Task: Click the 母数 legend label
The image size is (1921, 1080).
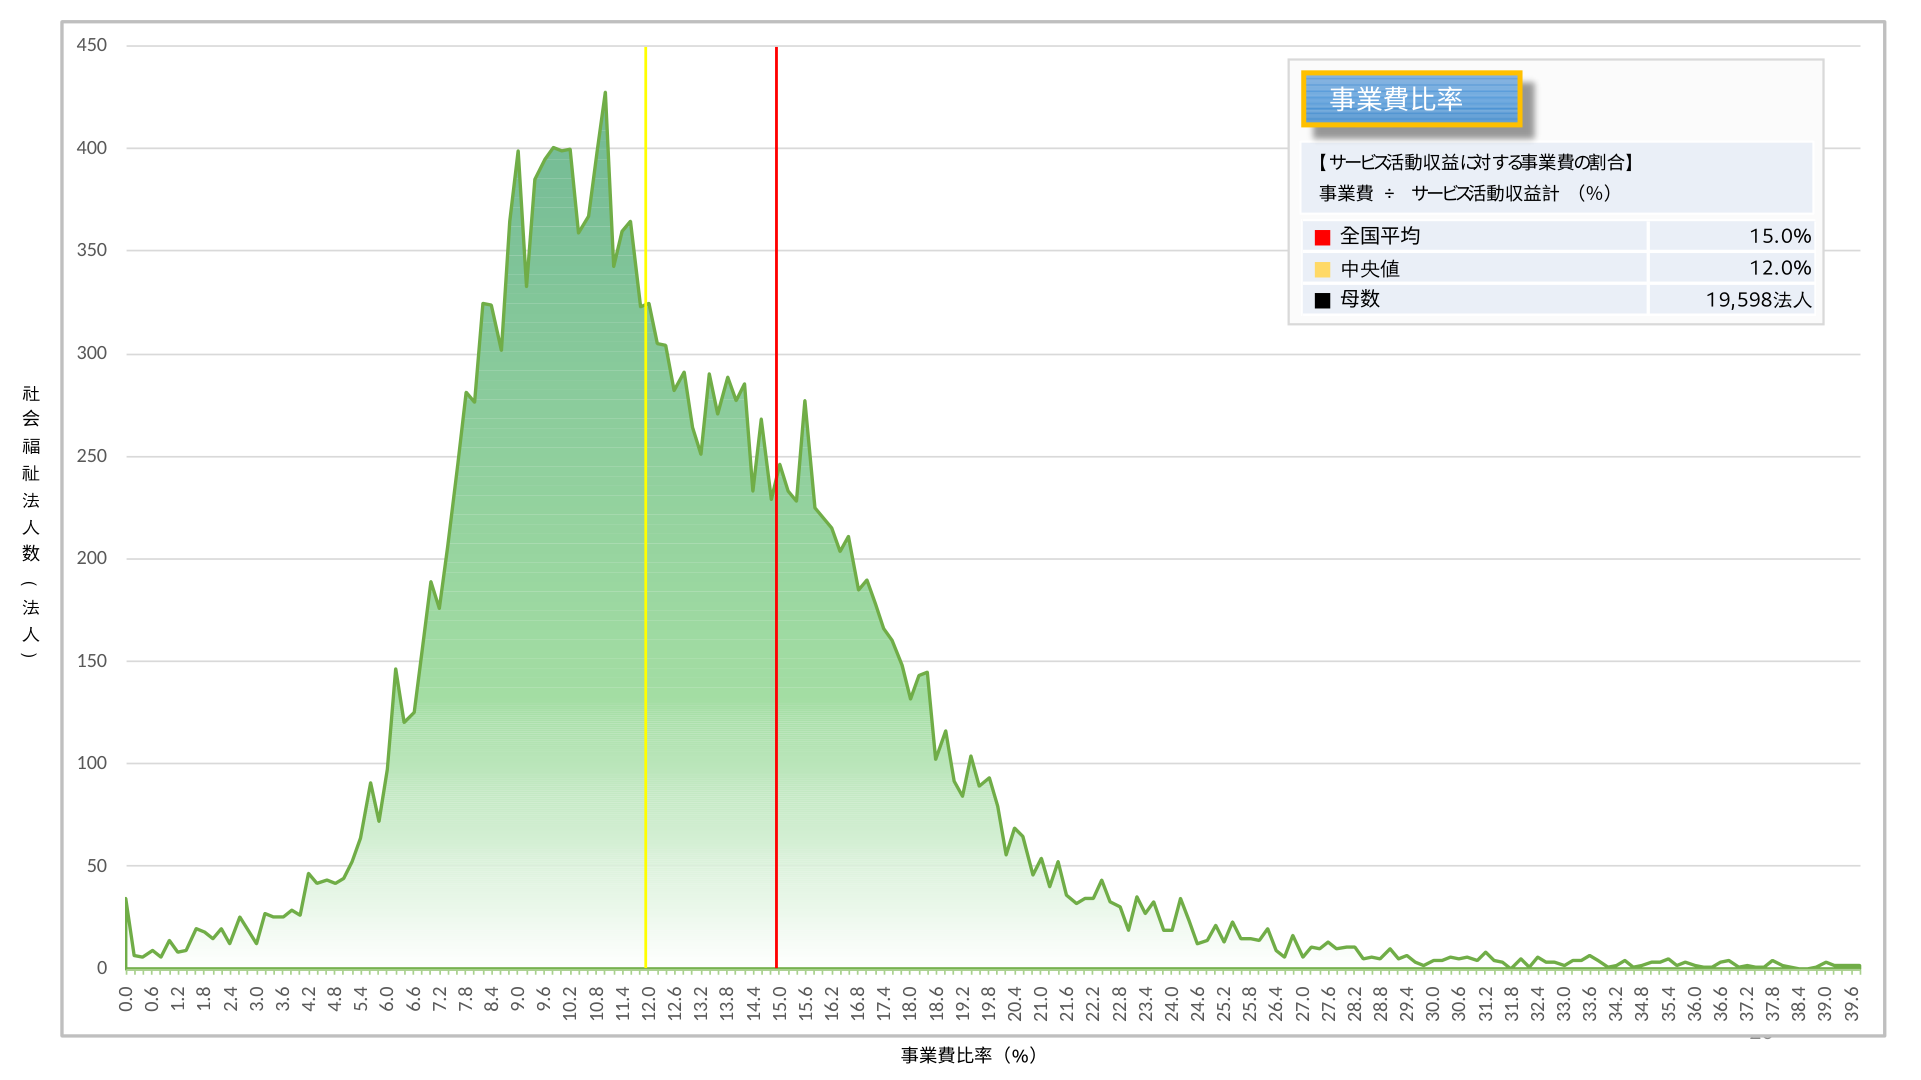Action: pyautogui.click(x=1359, y=299)
